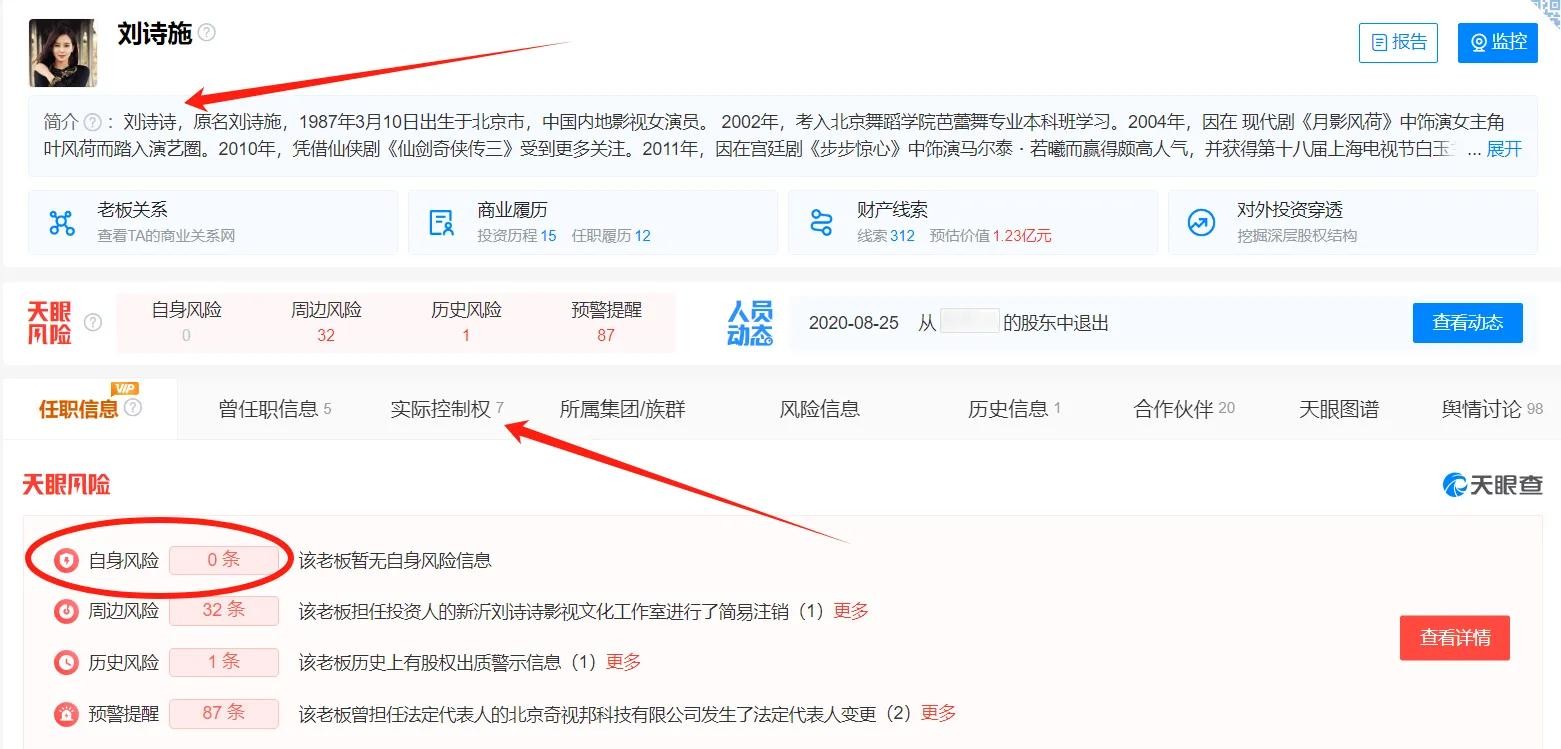Expand the biography with 展开 link
Viewport: 1561px width, 749px height.
coord(1504,149)
